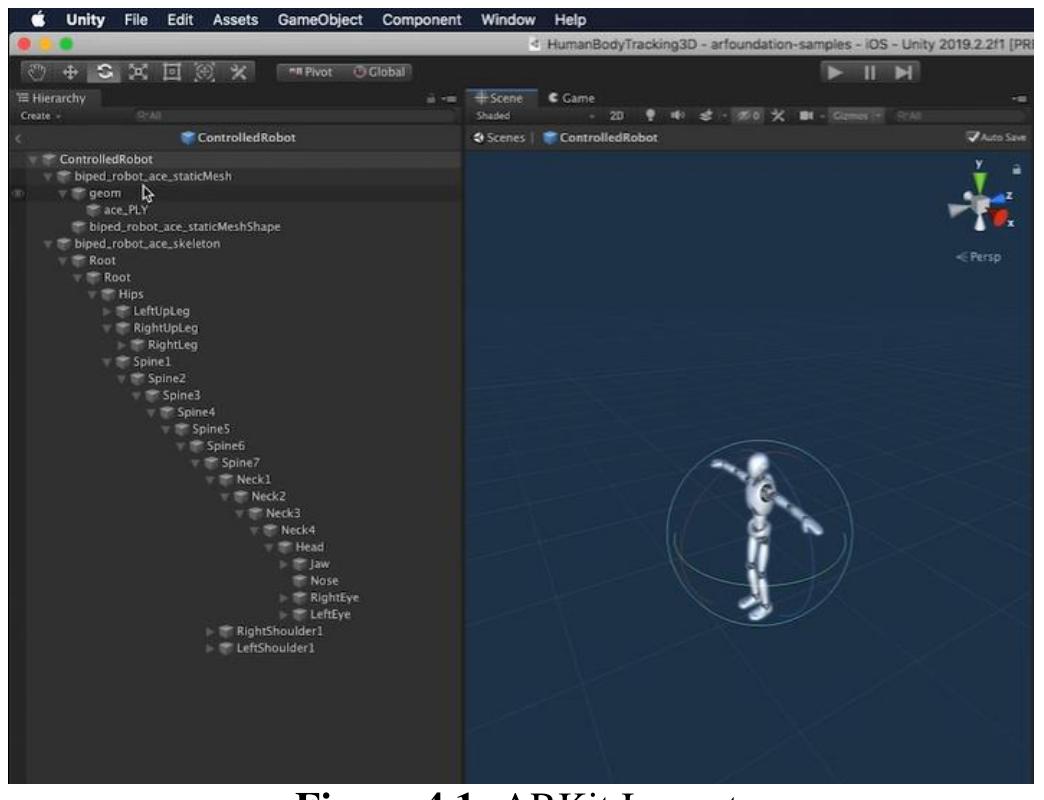Click the Pause button

[x=870, y=72]
